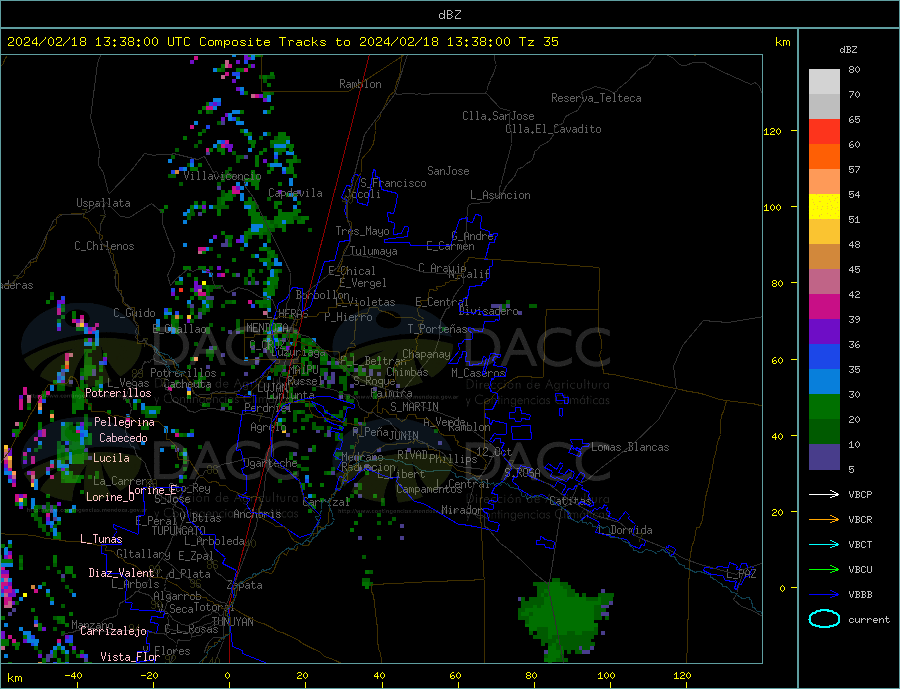This screenshot has width=900, height=689.
Task: Click the Lomas_Blancas map label
Action: (630, 447)
